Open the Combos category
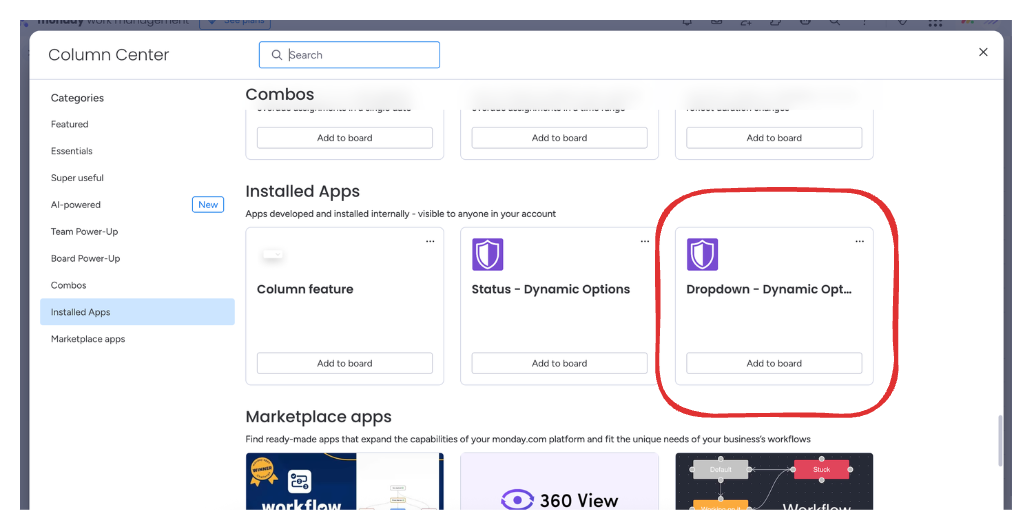 68,286
